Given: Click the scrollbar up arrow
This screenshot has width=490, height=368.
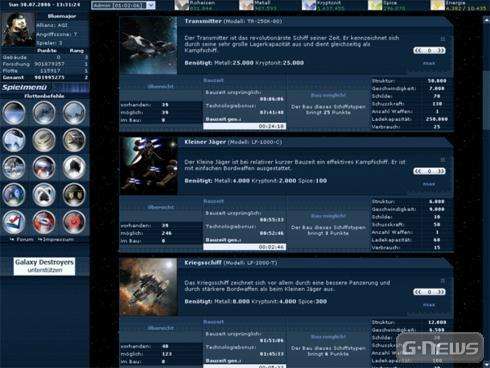Looking at the screenshot, I should [x=486, y=20].
